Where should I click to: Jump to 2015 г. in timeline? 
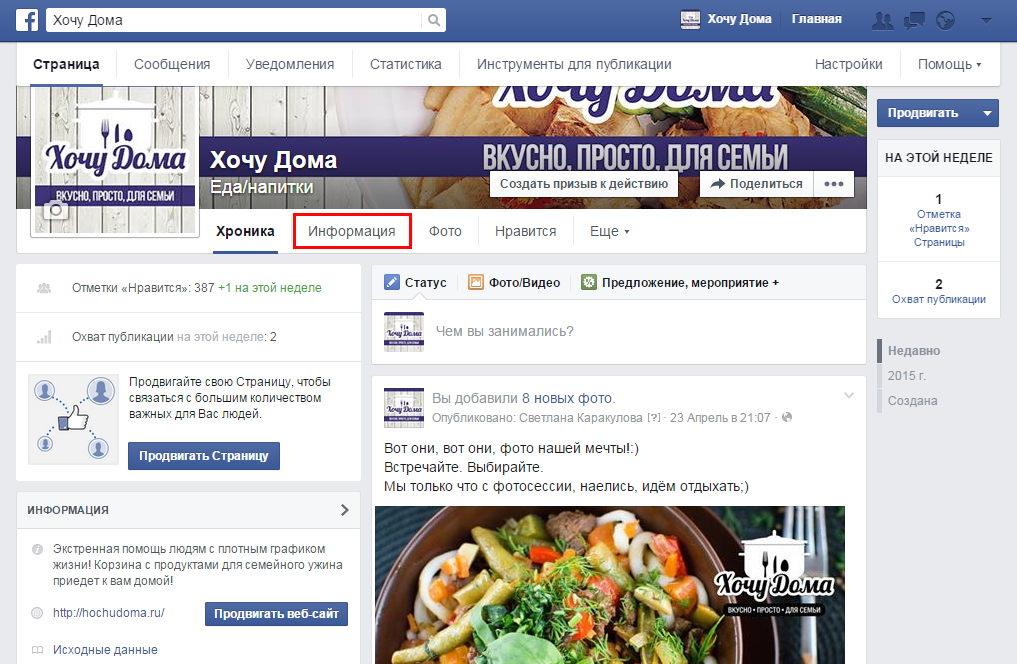[x=906, y=376]
